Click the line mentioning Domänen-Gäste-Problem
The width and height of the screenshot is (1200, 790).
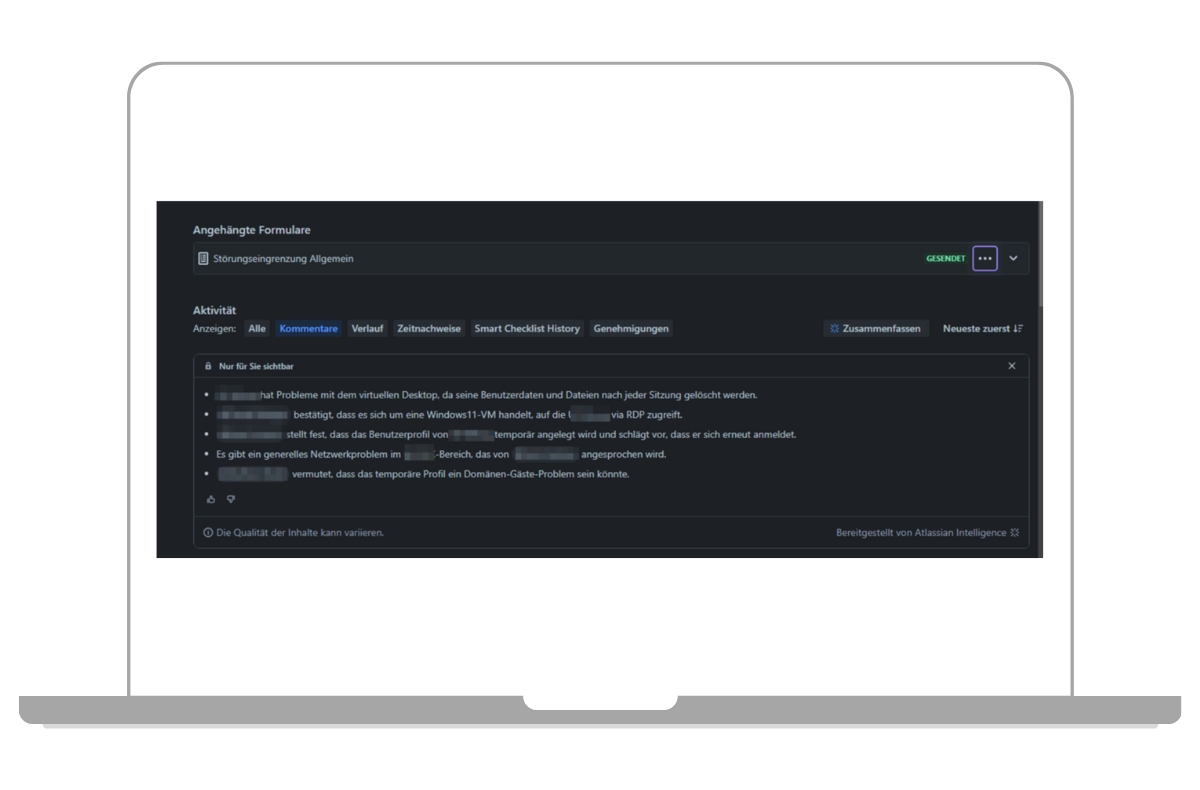pyautogui.click(x=423, y=474)
